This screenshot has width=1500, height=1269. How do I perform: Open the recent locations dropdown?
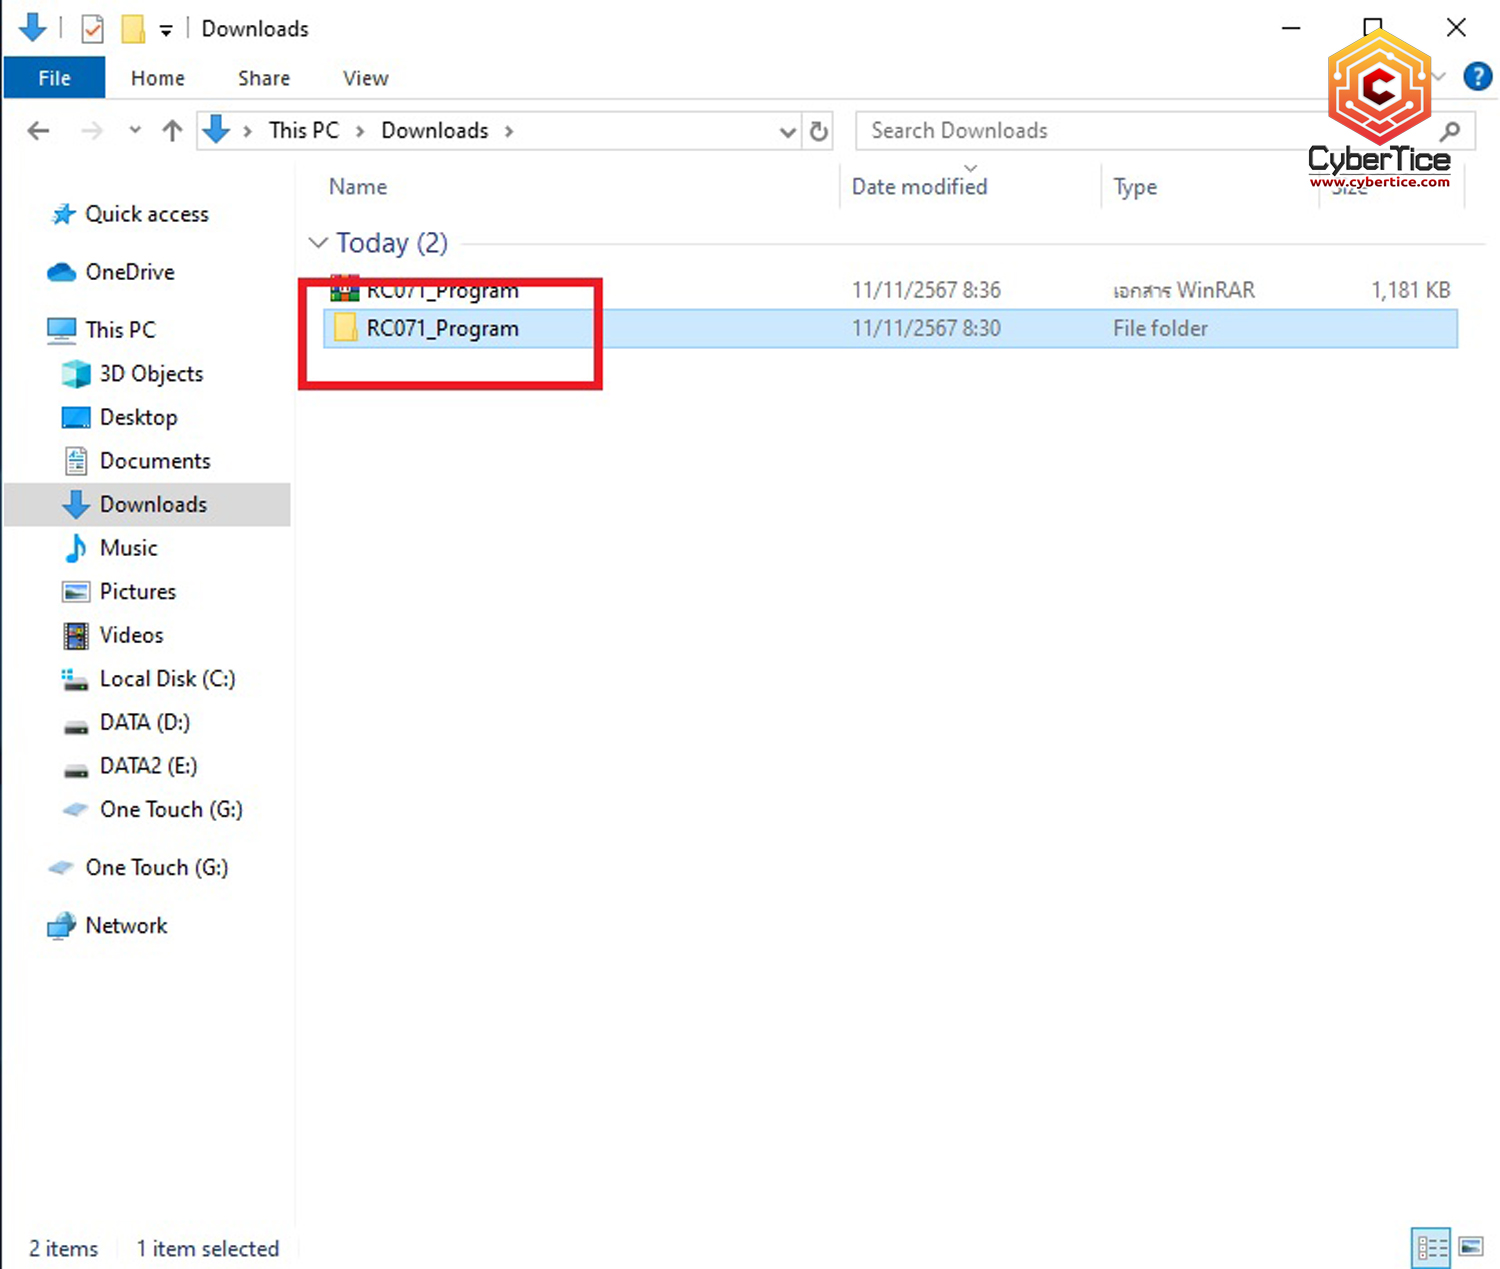point(135,131)
